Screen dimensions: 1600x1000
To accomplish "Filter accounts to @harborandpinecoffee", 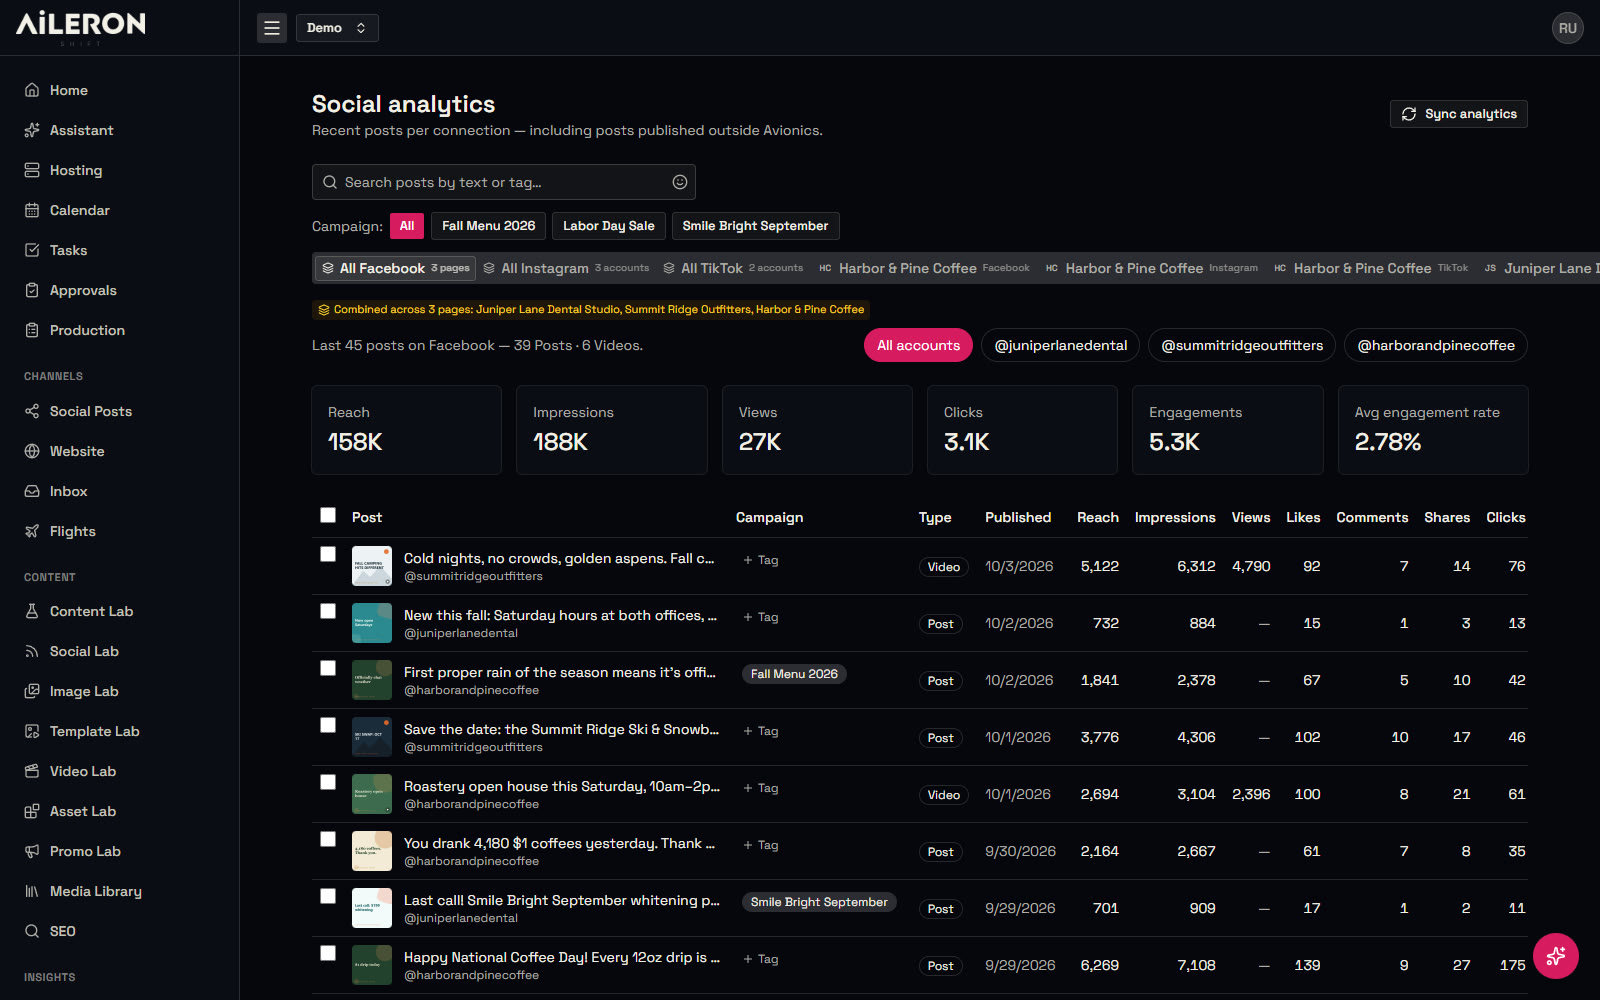I will coord(1436,345).
